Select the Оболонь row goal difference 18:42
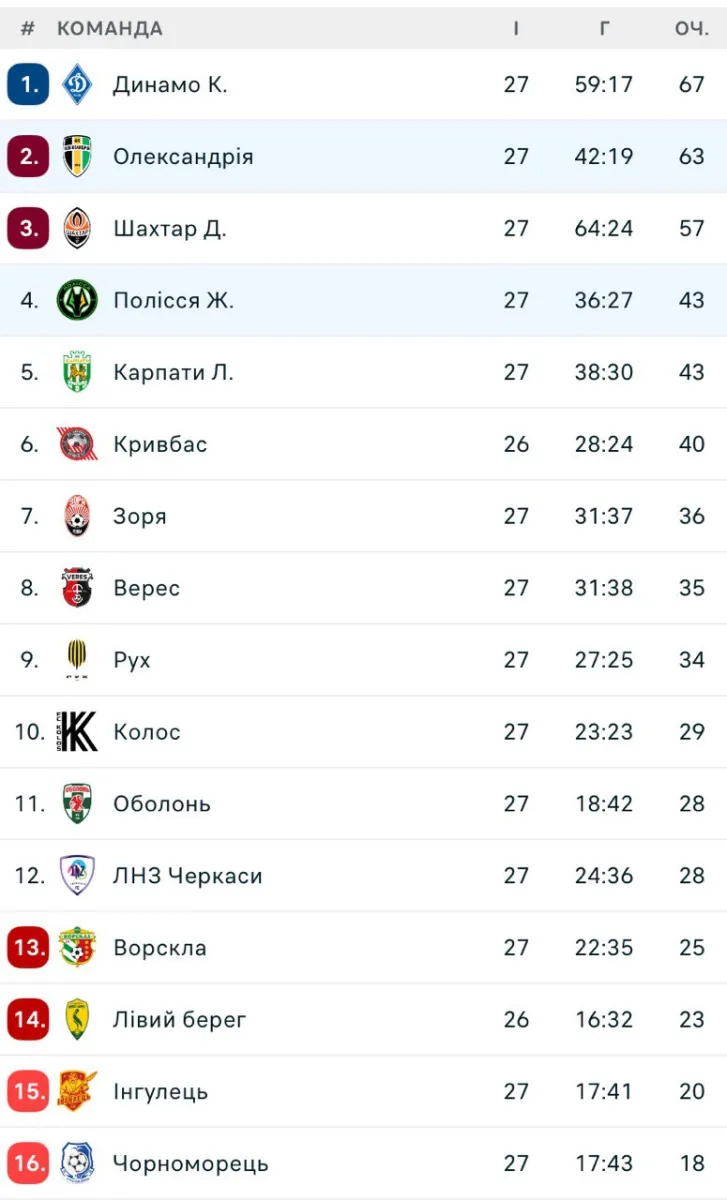This screenshot has height=1200, width=727. [604, 804]
